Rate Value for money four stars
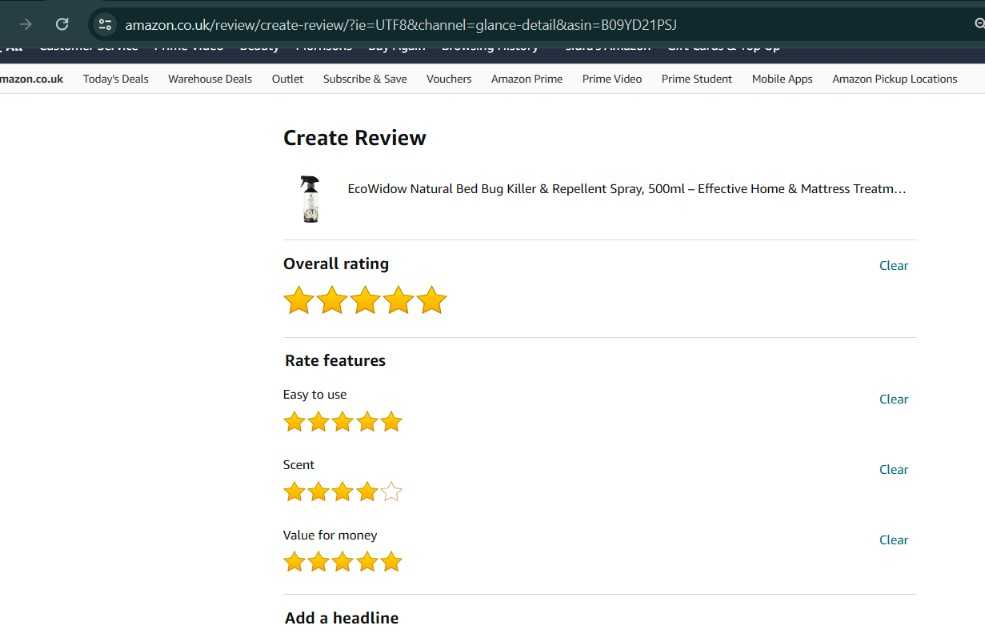 [x=367, y=561]
